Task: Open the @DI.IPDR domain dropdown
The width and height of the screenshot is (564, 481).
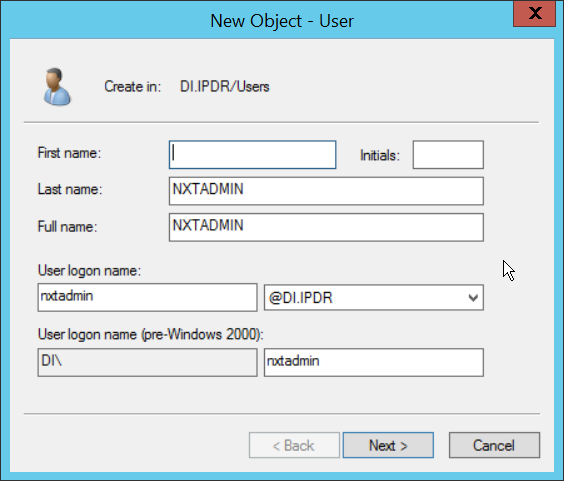Action: [x=374, y=298]
